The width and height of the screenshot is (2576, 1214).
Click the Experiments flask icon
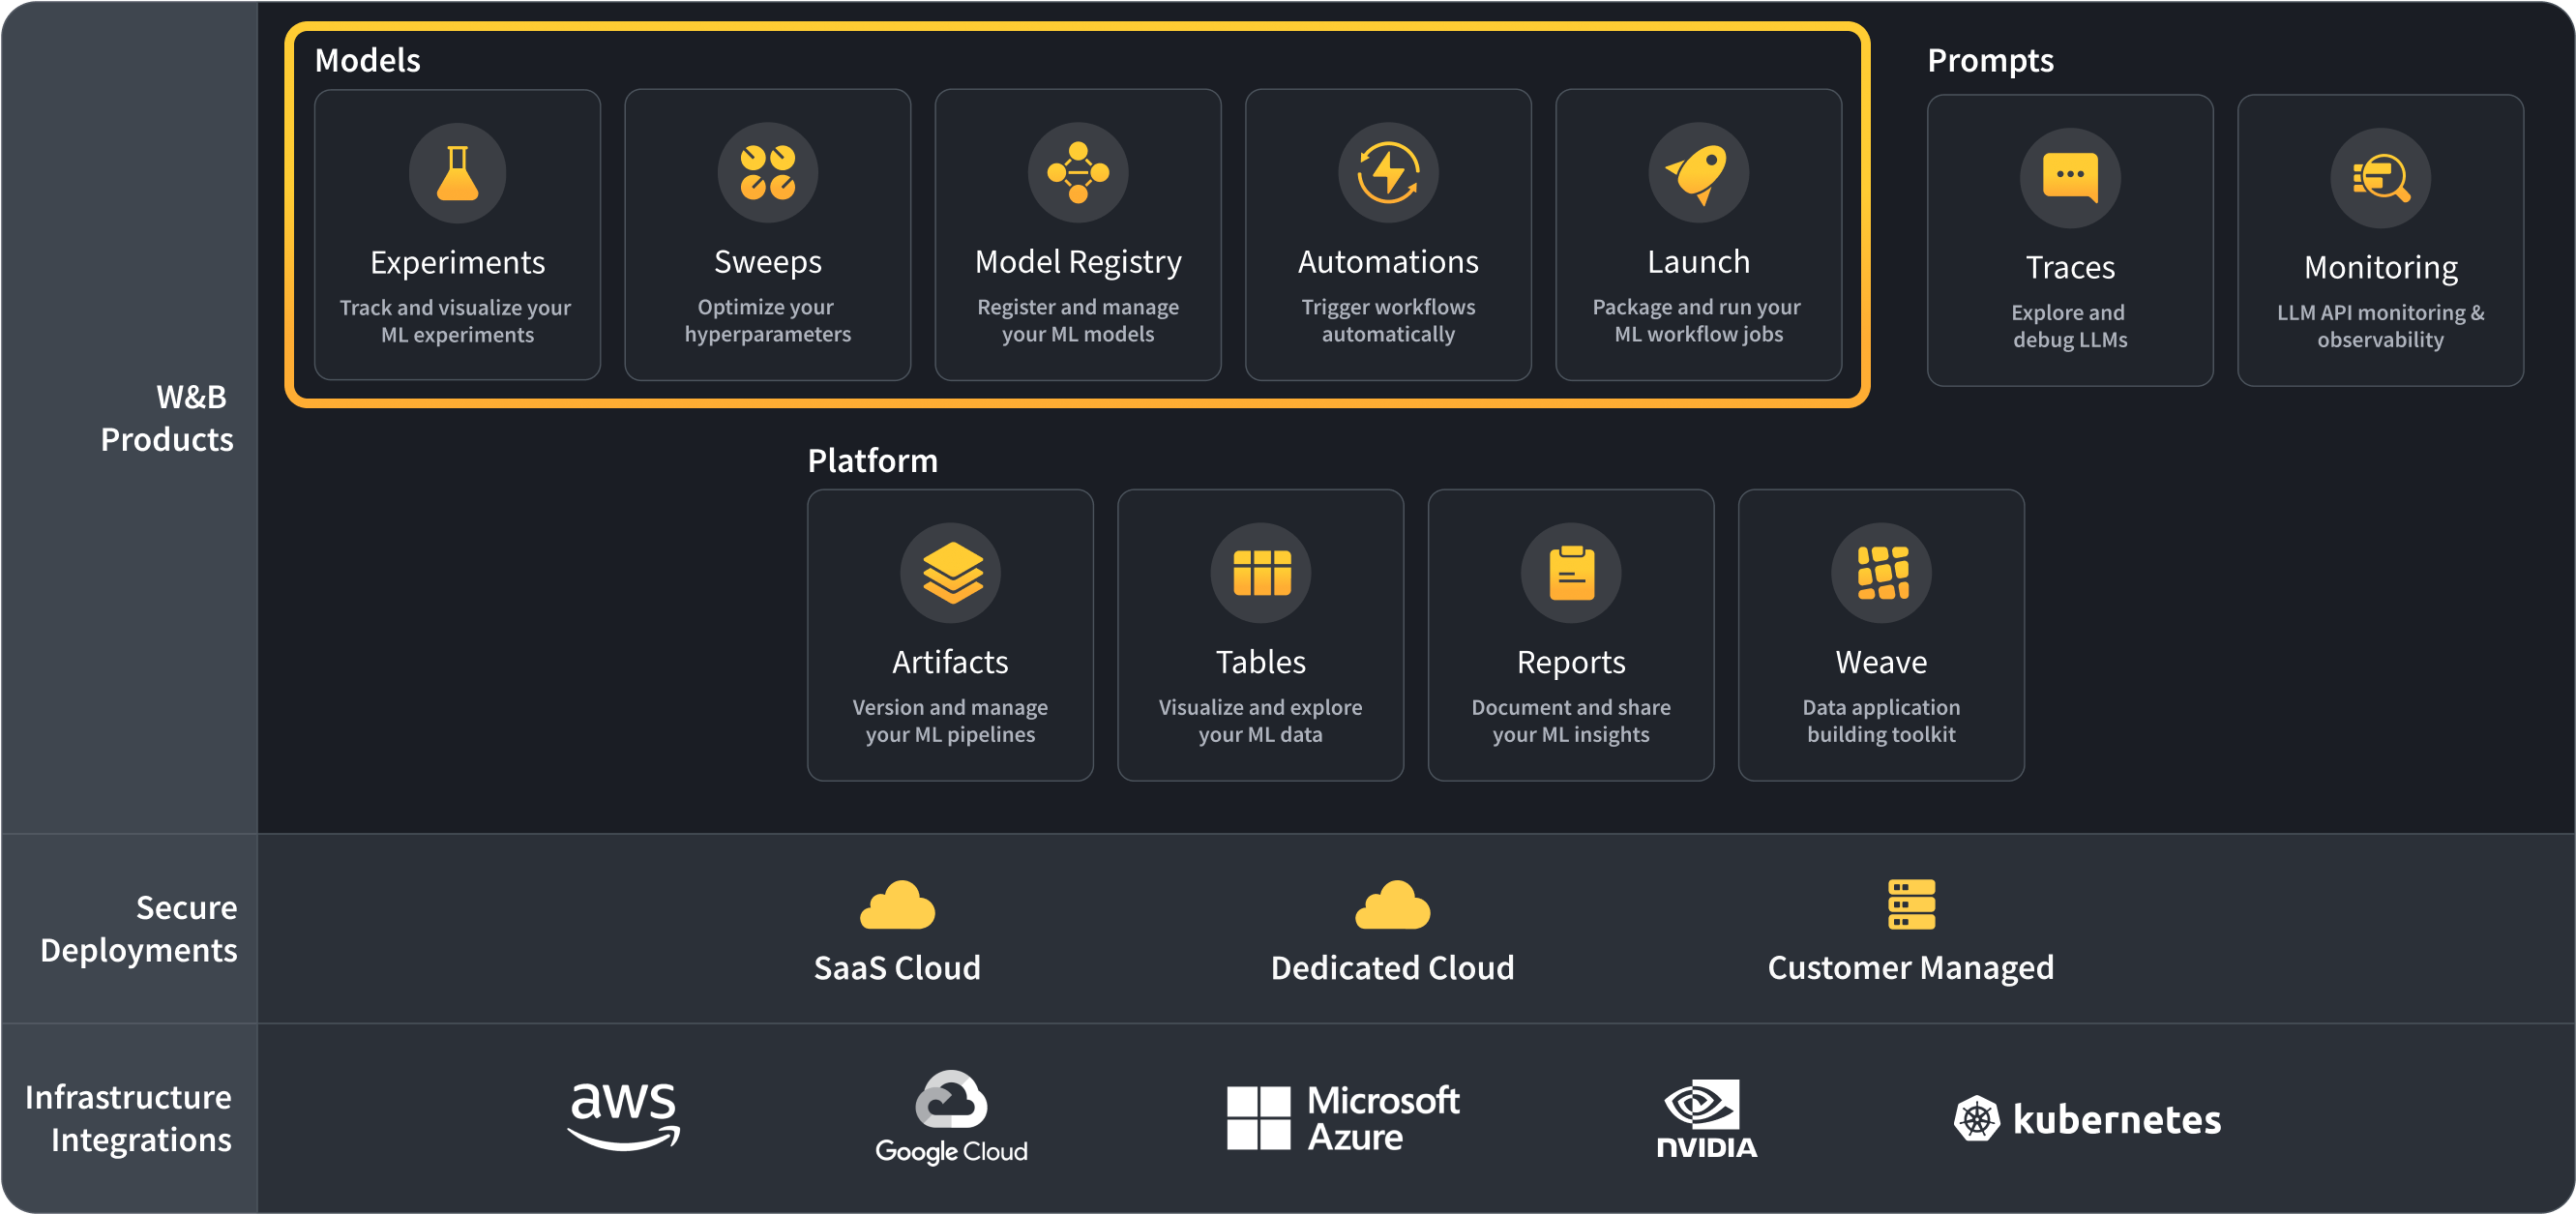point(457,173)
